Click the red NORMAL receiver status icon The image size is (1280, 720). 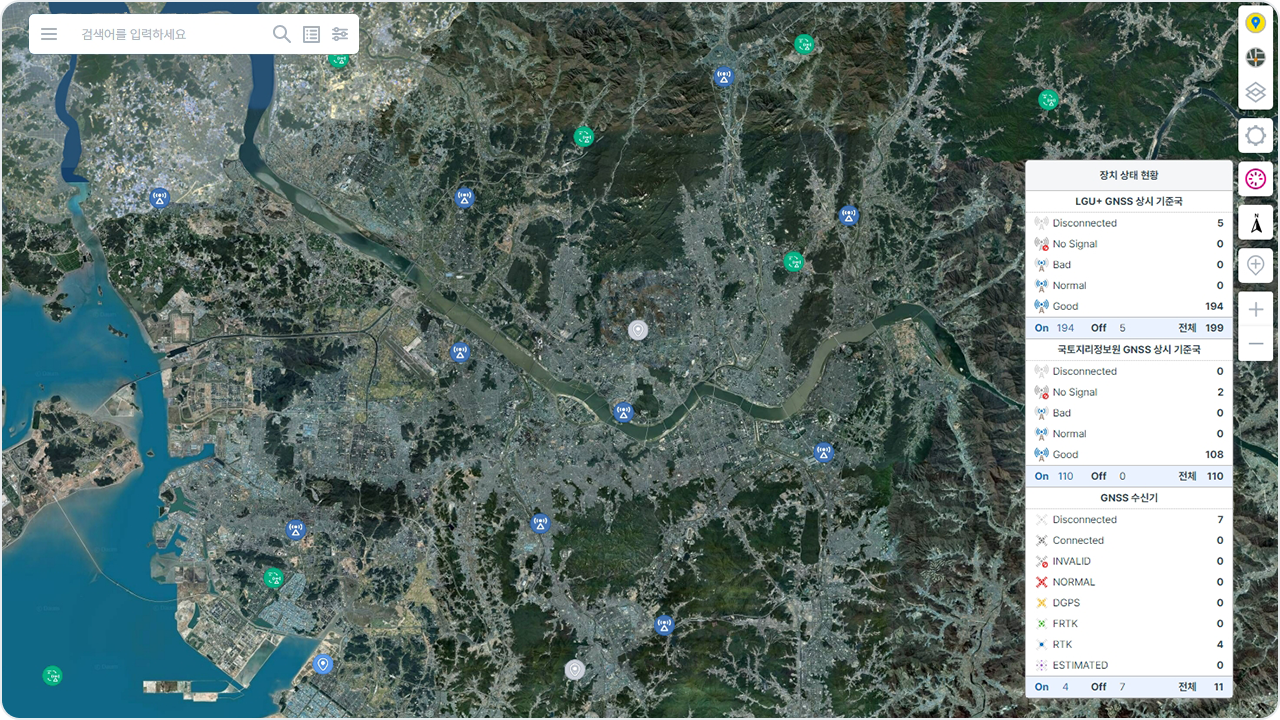1041,582
